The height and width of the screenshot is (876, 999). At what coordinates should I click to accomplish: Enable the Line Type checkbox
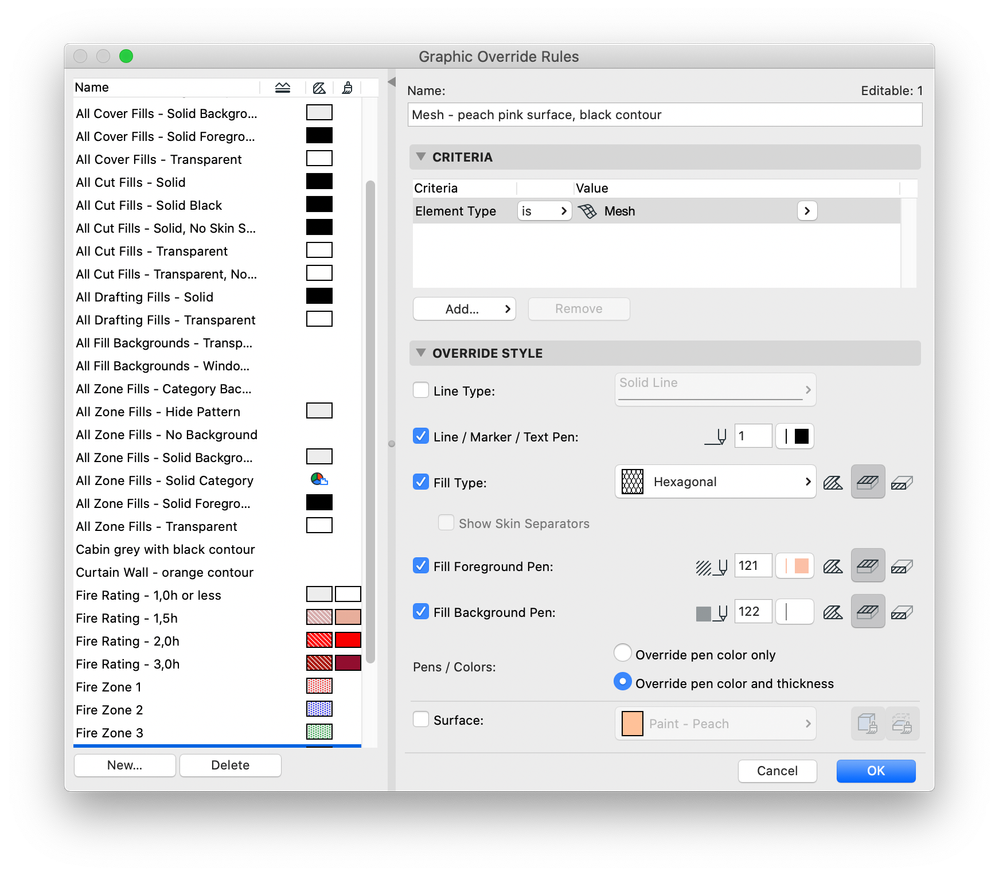click(x=420, y=390)
